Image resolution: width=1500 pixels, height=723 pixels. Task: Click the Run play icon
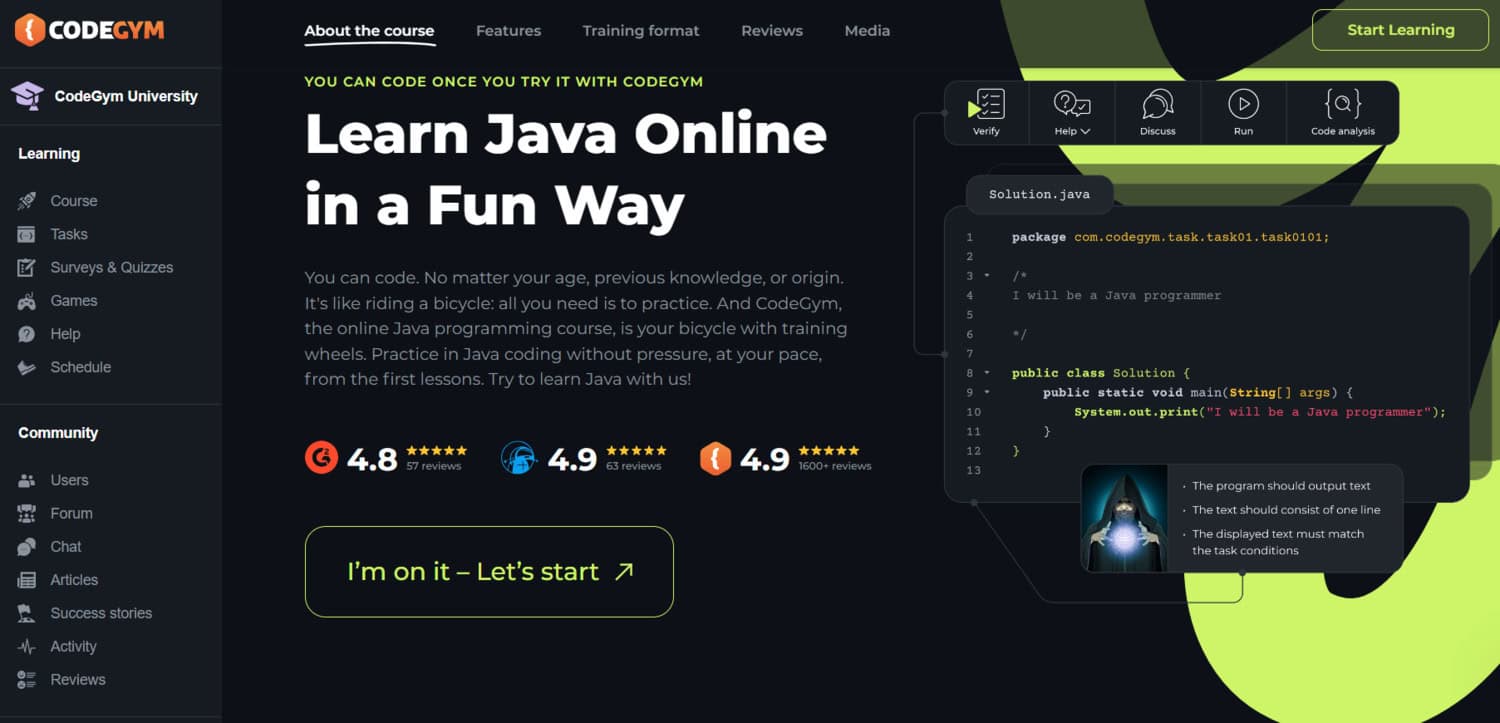1243,103
